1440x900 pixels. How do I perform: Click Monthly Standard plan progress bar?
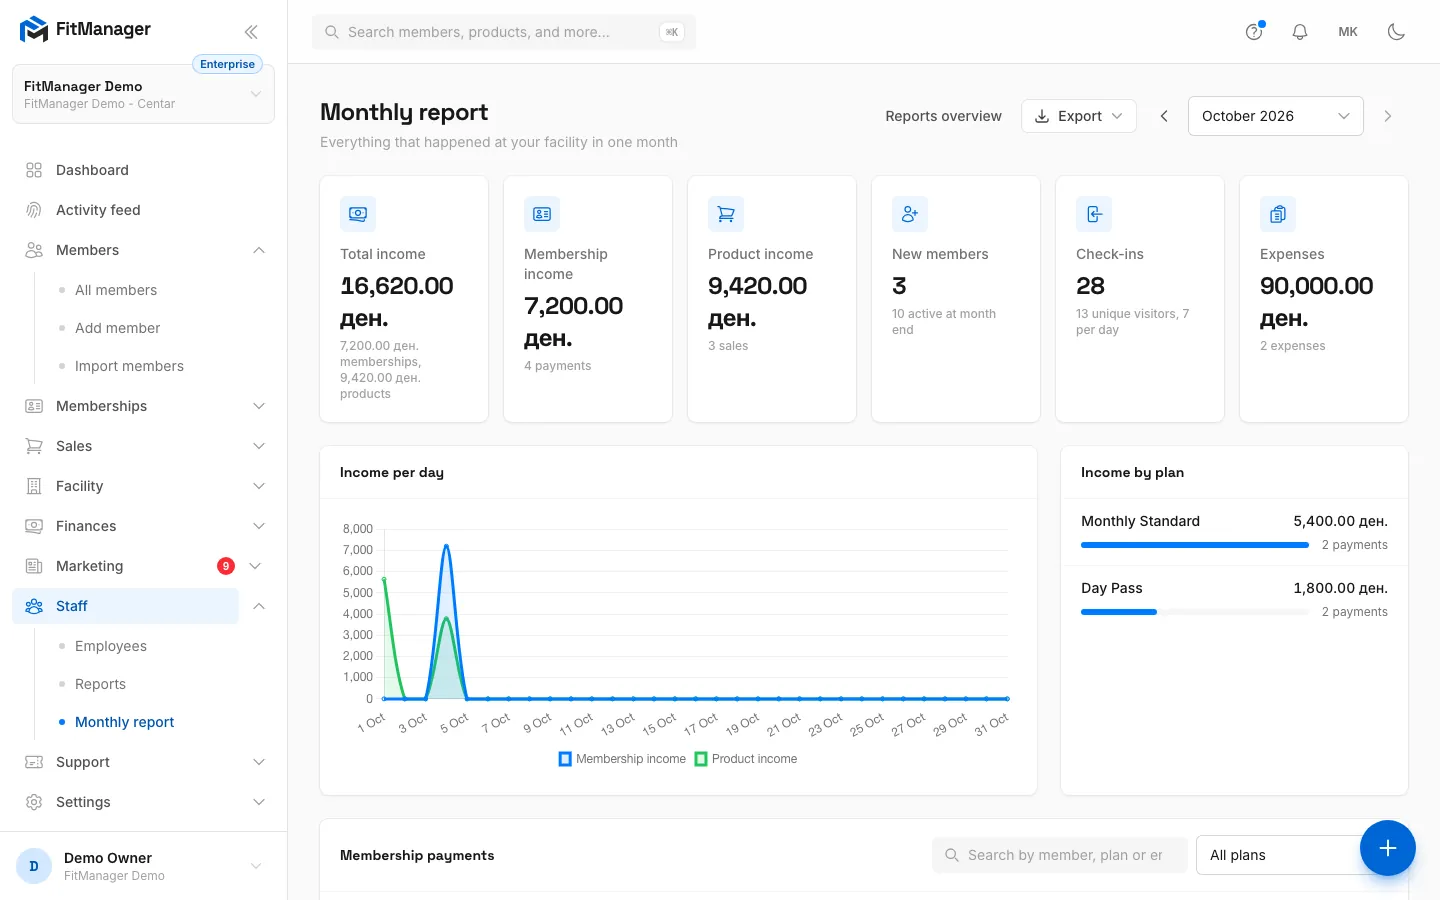tap(1195, 545)
